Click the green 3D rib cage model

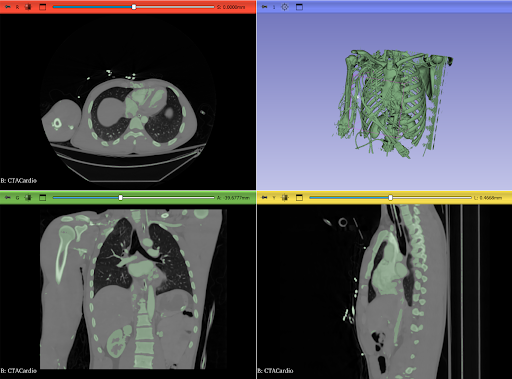pyautogui.click(x=393, y=103)
